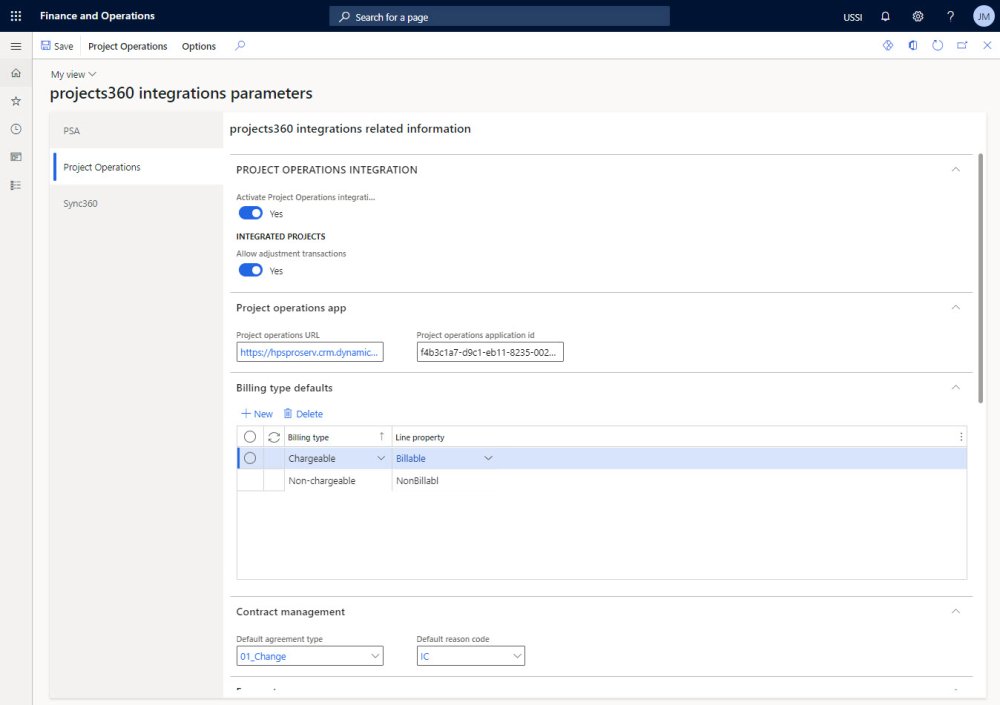Screen dimensions: 1000x705
Task: Open the Default reason code dropdown
Action: [x=517, y=656]
